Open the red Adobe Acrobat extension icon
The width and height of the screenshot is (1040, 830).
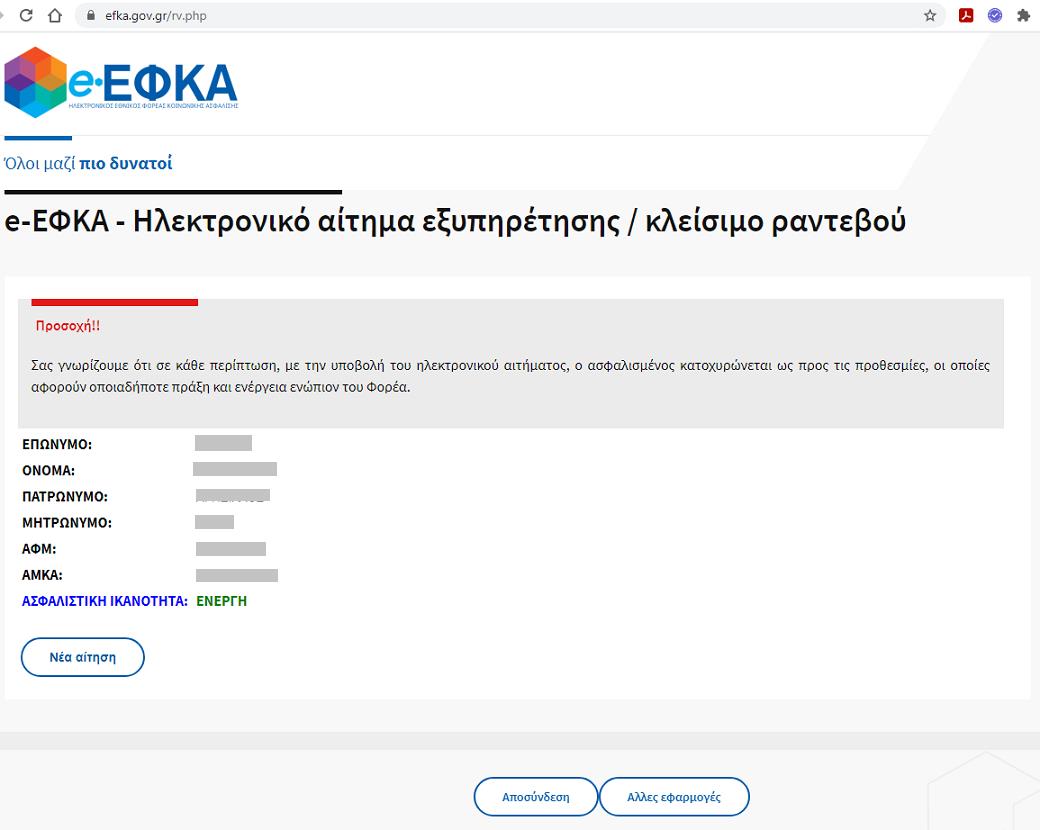coord(966,16)
